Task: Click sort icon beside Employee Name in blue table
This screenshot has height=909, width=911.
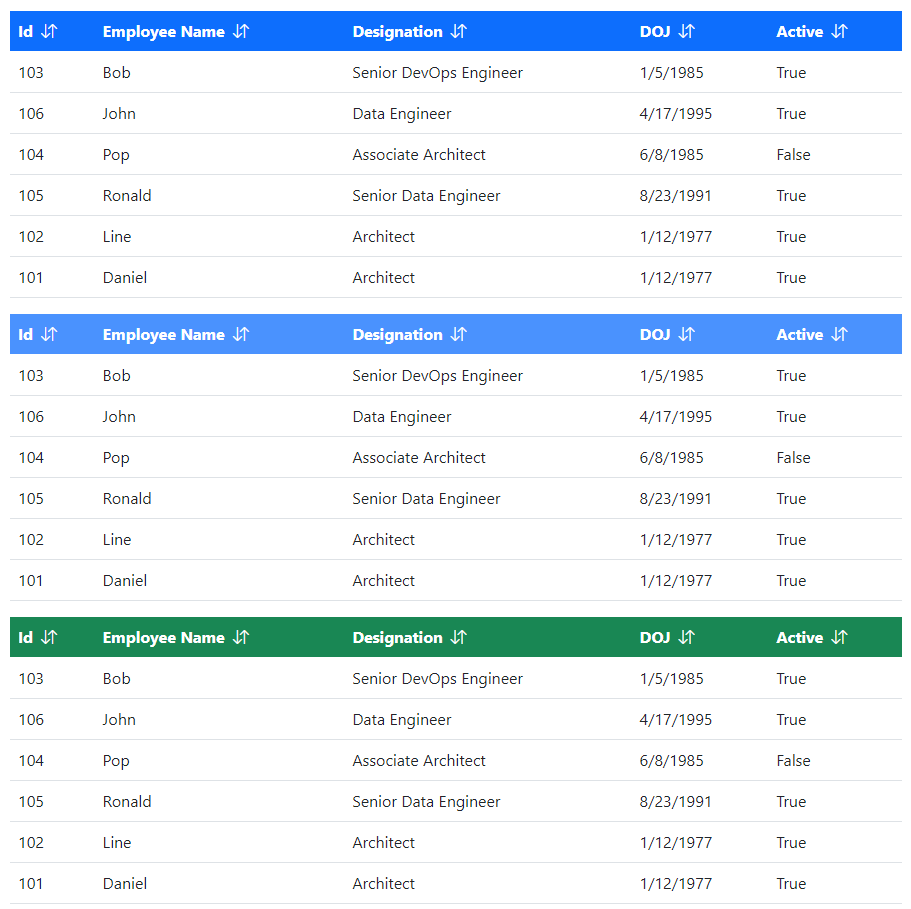Action: pos(240,31)
